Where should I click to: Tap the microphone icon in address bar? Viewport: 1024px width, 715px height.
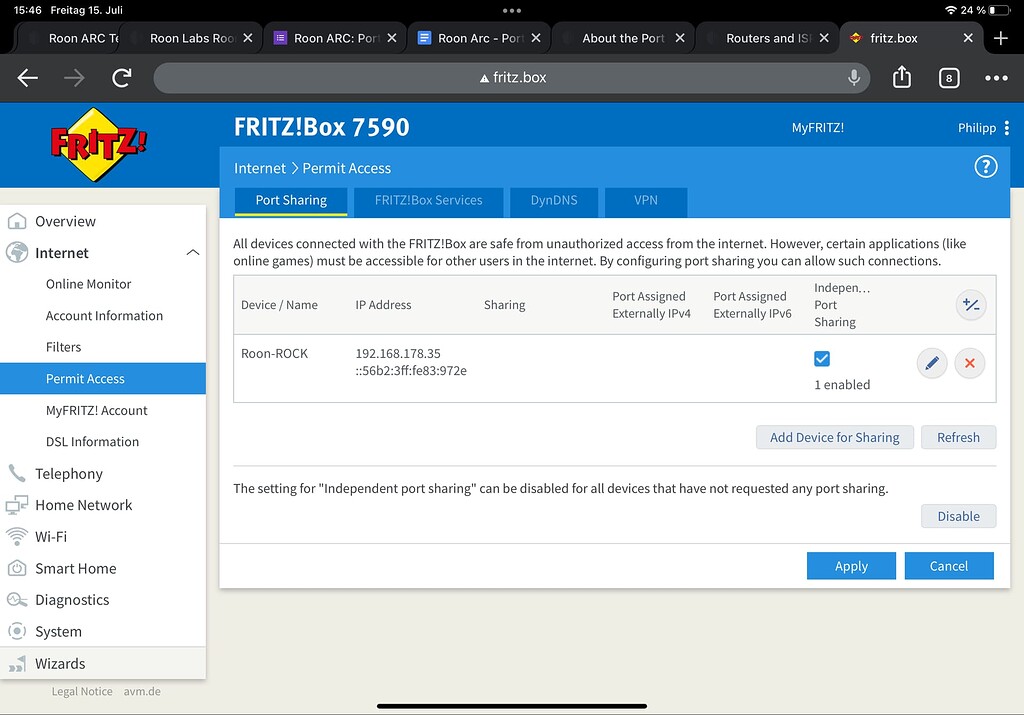pyautogui.click(x=854, y=78)
